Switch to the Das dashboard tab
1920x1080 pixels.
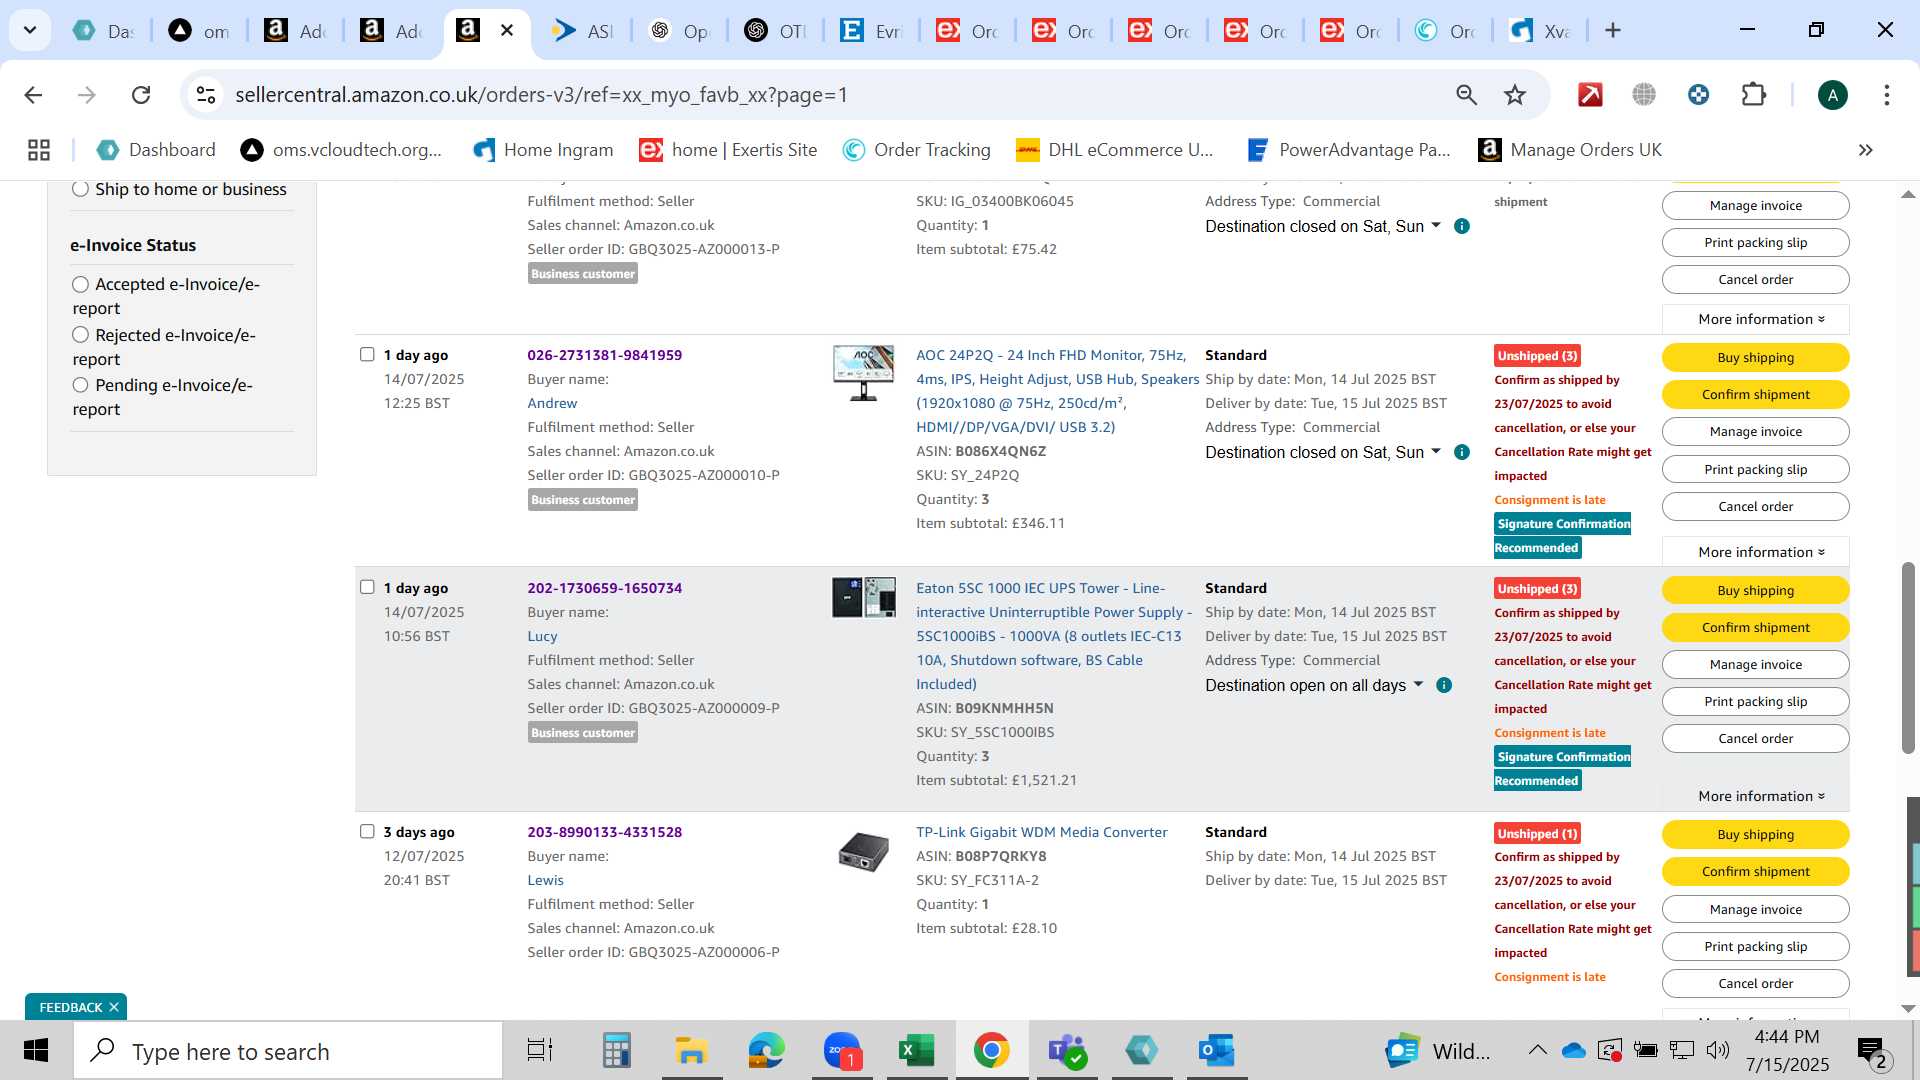point(103,30)
